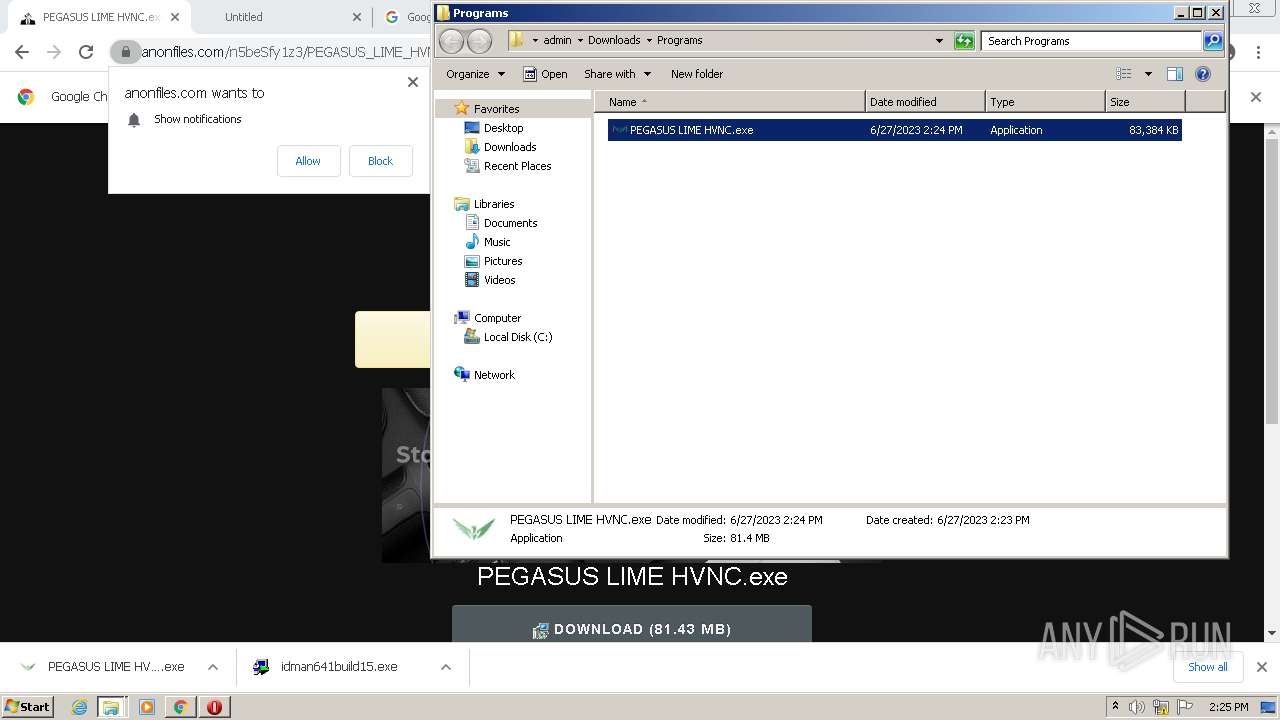Open Windows Explorer taskbar icon
The image size is (1280, 720).
[x=111, y=707]
